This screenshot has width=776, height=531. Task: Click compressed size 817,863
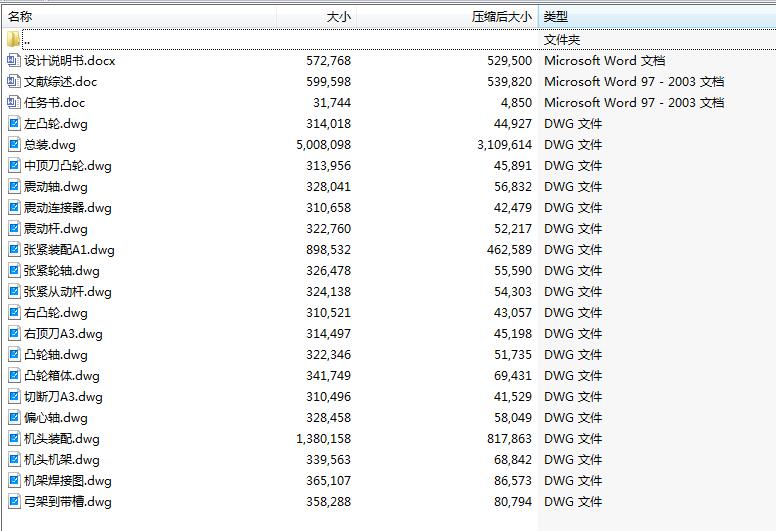(x=509, y=439)
